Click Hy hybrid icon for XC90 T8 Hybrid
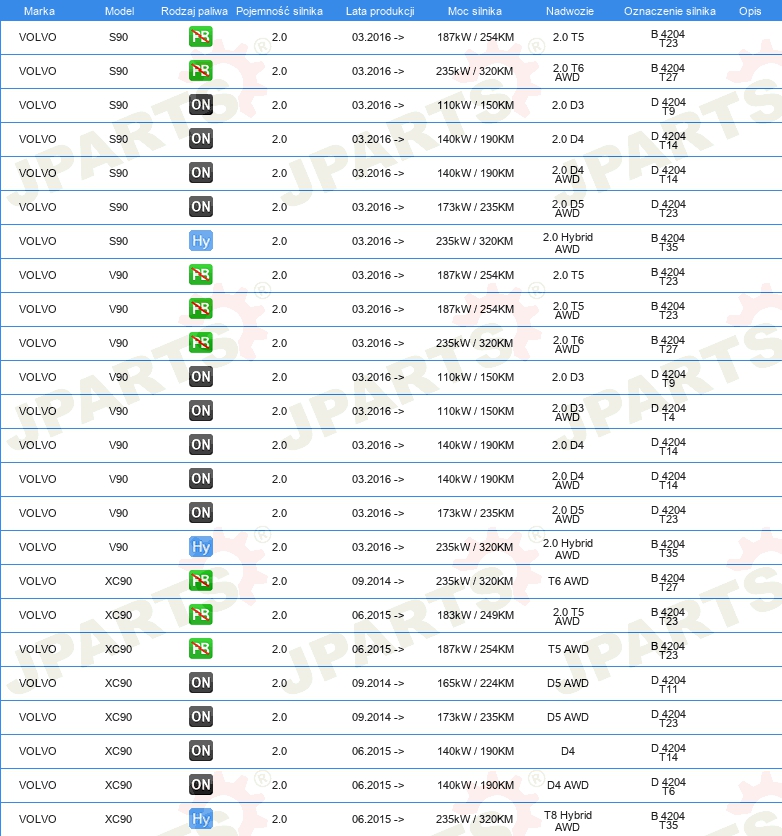Image resolution: width=782 pixels, height=836 pixels. coord(200,819)
